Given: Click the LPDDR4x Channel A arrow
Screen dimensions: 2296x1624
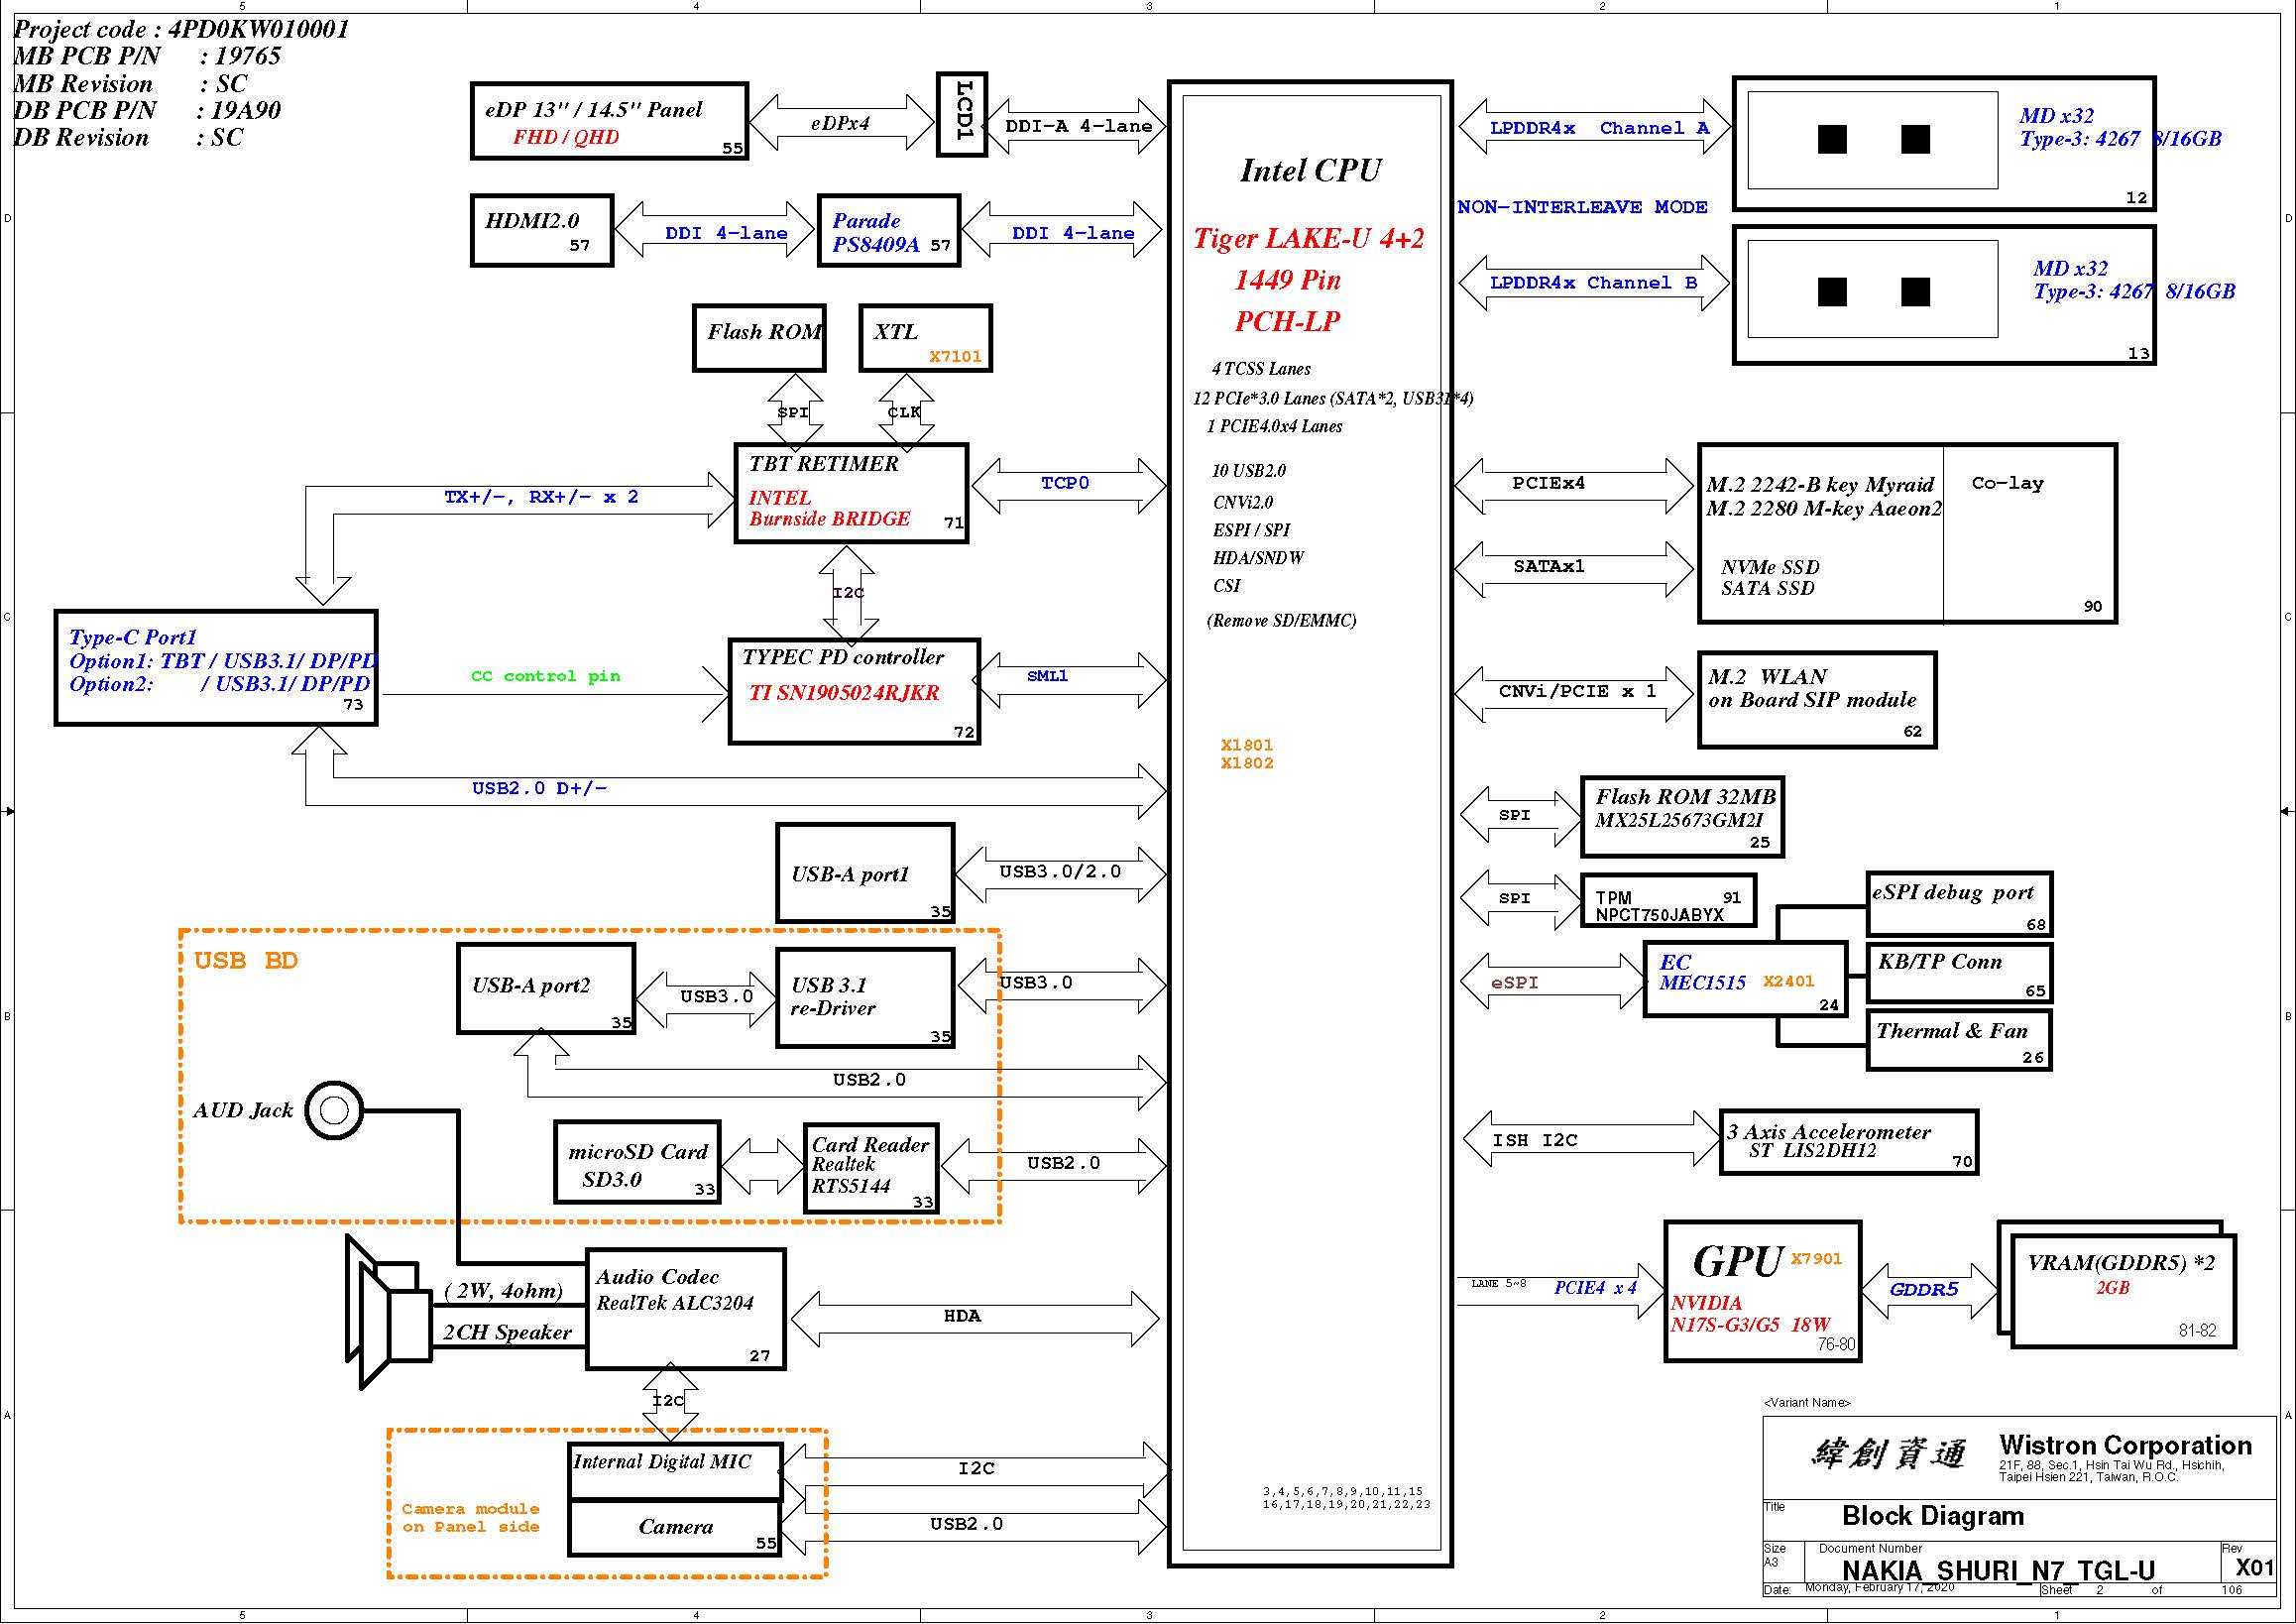Looking at the screenshot, I should pyautogui.click(x=1595, y=127).
